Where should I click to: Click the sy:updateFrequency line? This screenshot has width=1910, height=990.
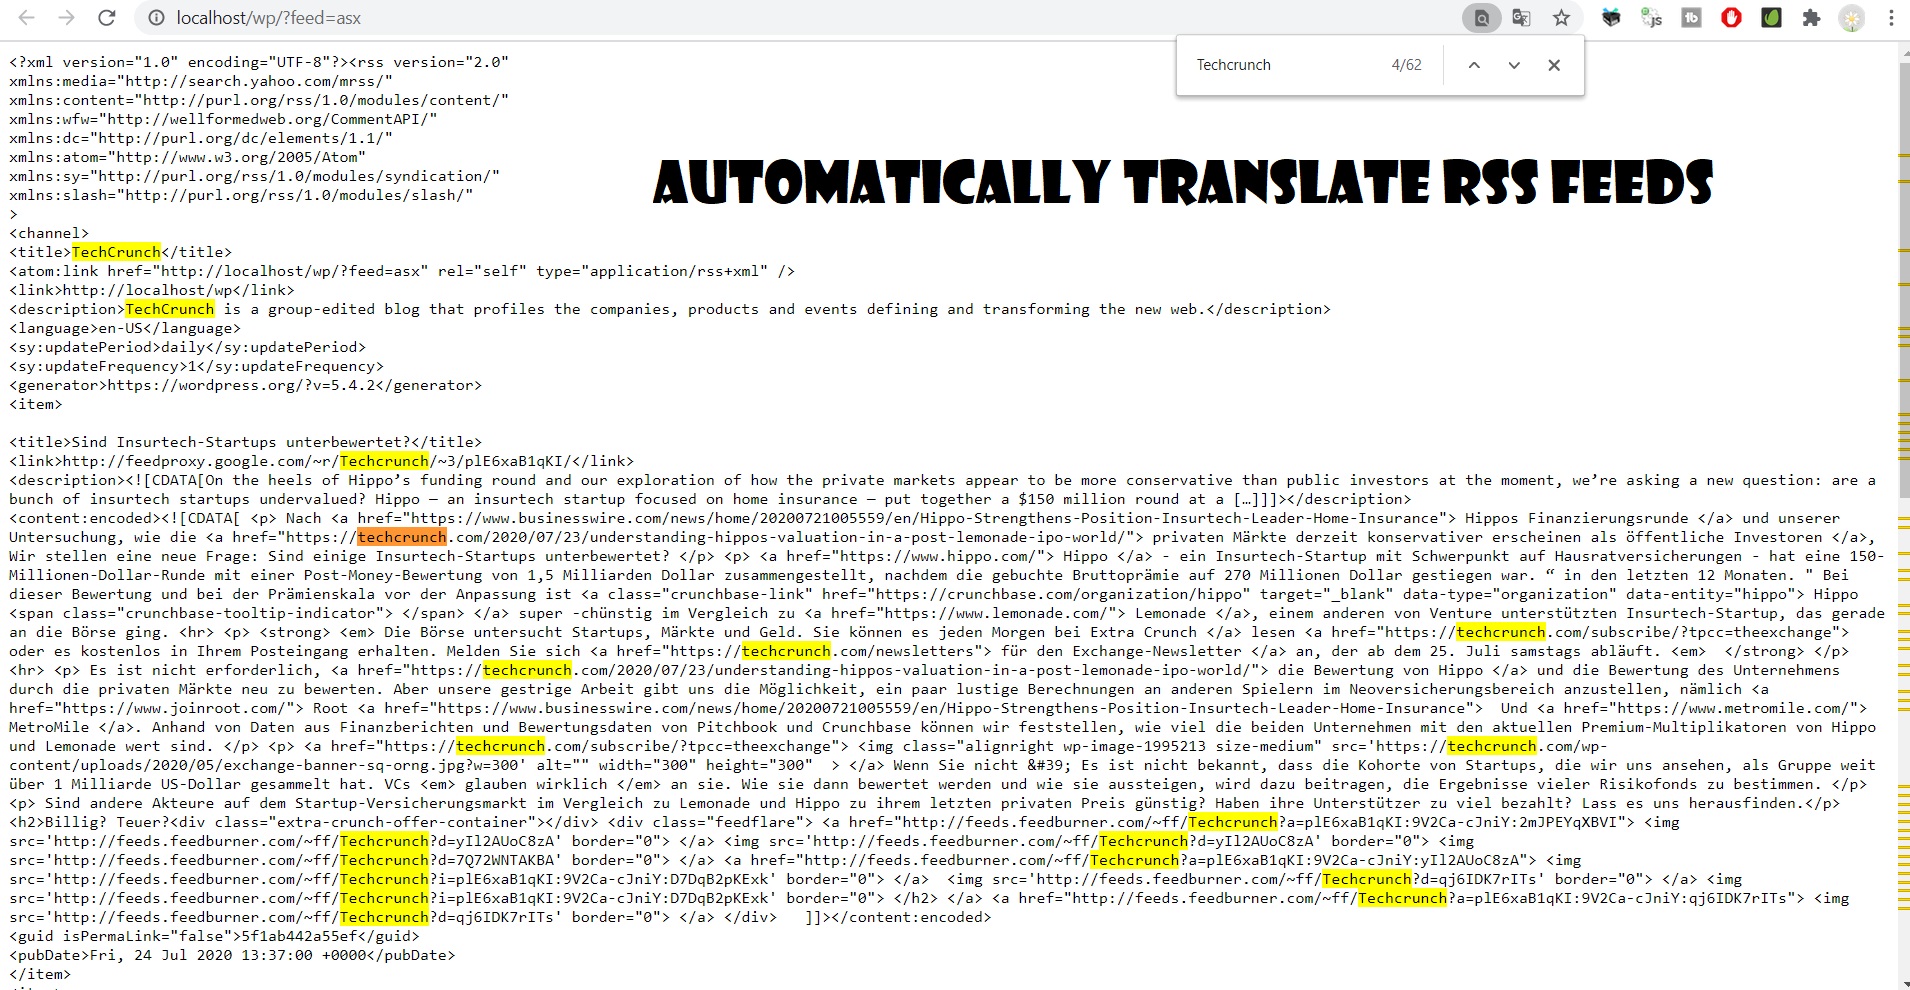coord(197,366)
